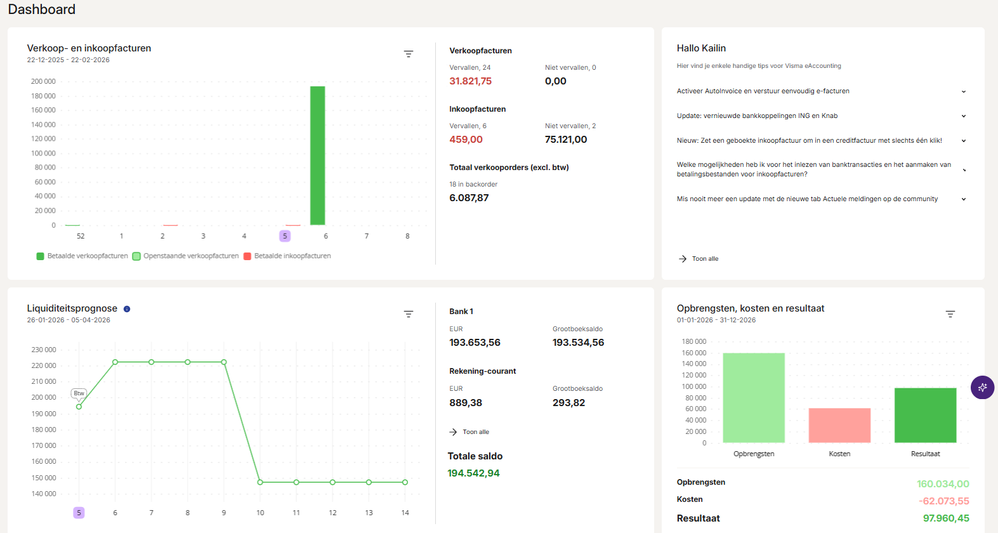998x533 pixels.
Task: Click the Opbrengsten light green bar
Action: tap(754, 398)
